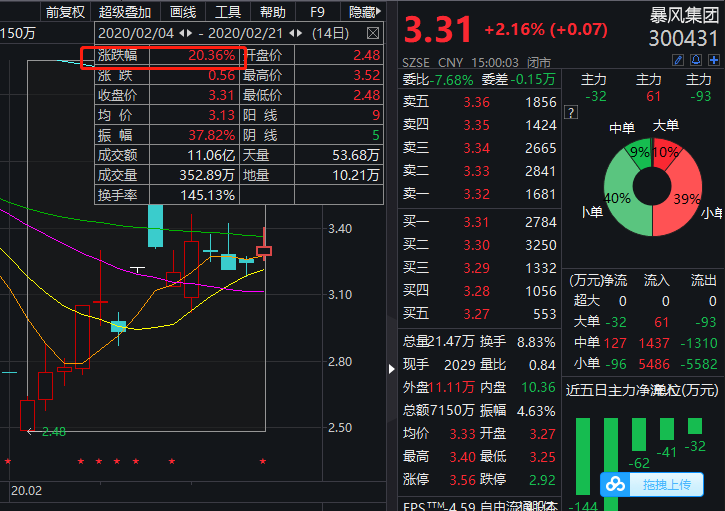Step end date 2020/02/21 forward

click(x=299, y=33)
